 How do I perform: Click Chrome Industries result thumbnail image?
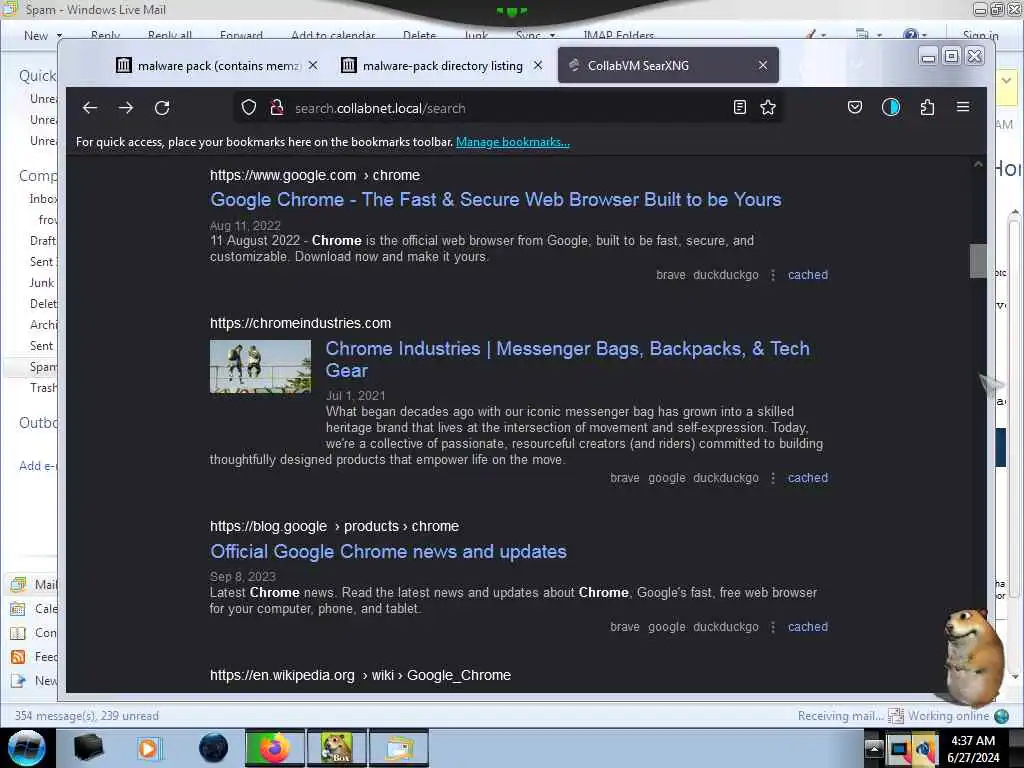tap(260, 366)
